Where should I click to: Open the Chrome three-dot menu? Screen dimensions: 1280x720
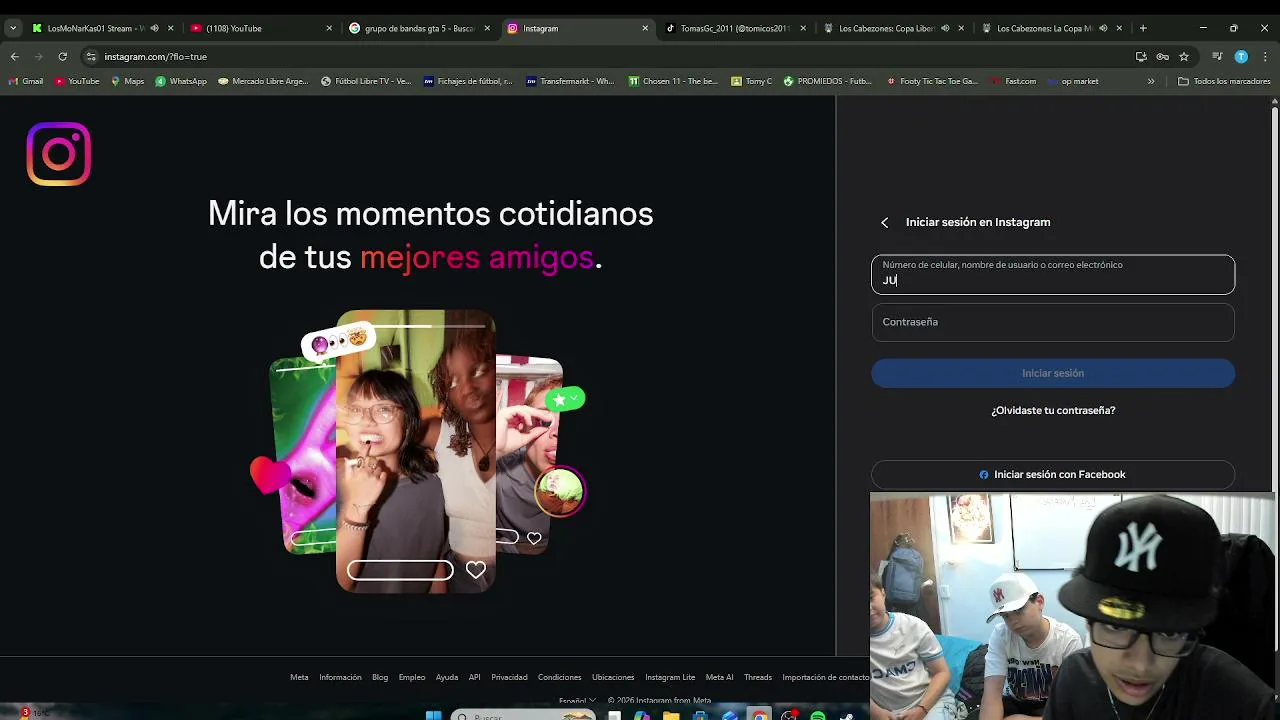pyautogui.click(x=1265, y=57)
